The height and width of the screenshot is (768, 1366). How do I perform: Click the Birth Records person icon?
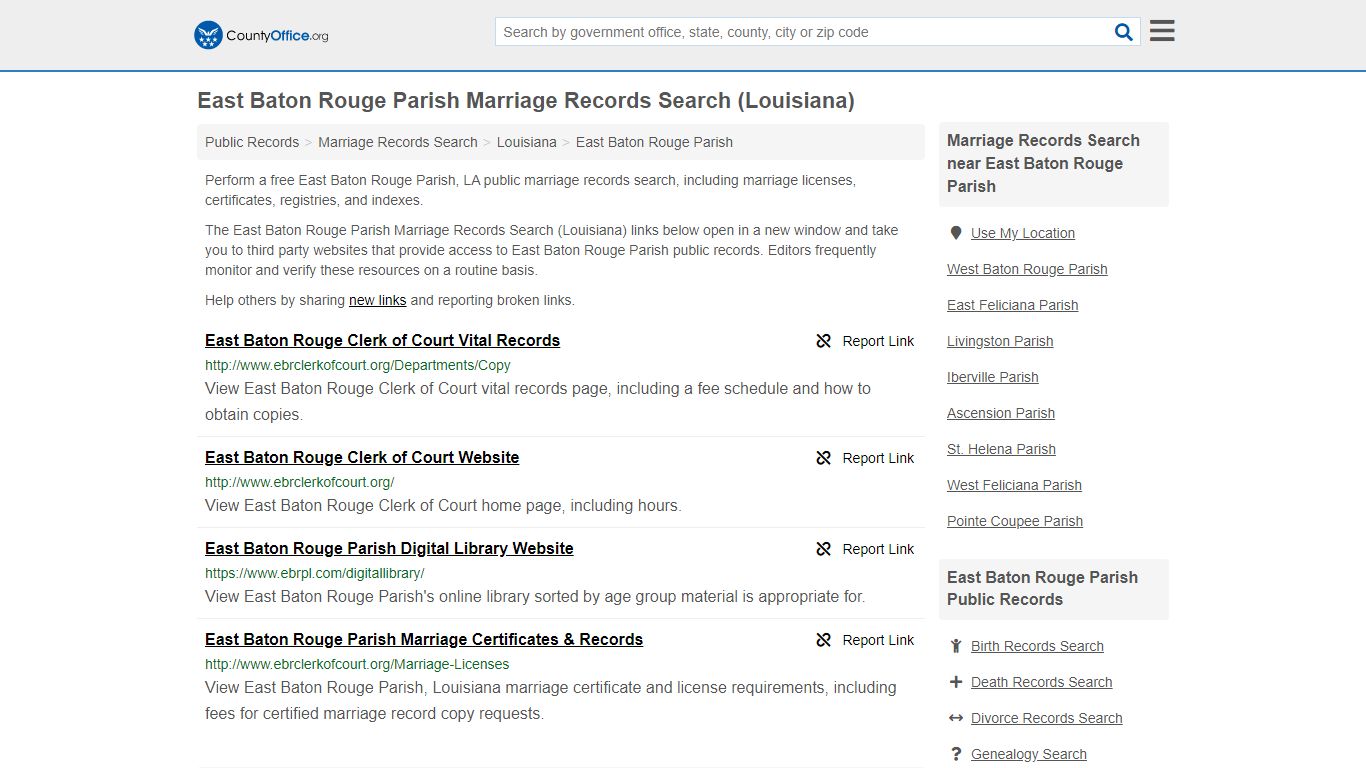pyautogui.click(x=955, y=646)
